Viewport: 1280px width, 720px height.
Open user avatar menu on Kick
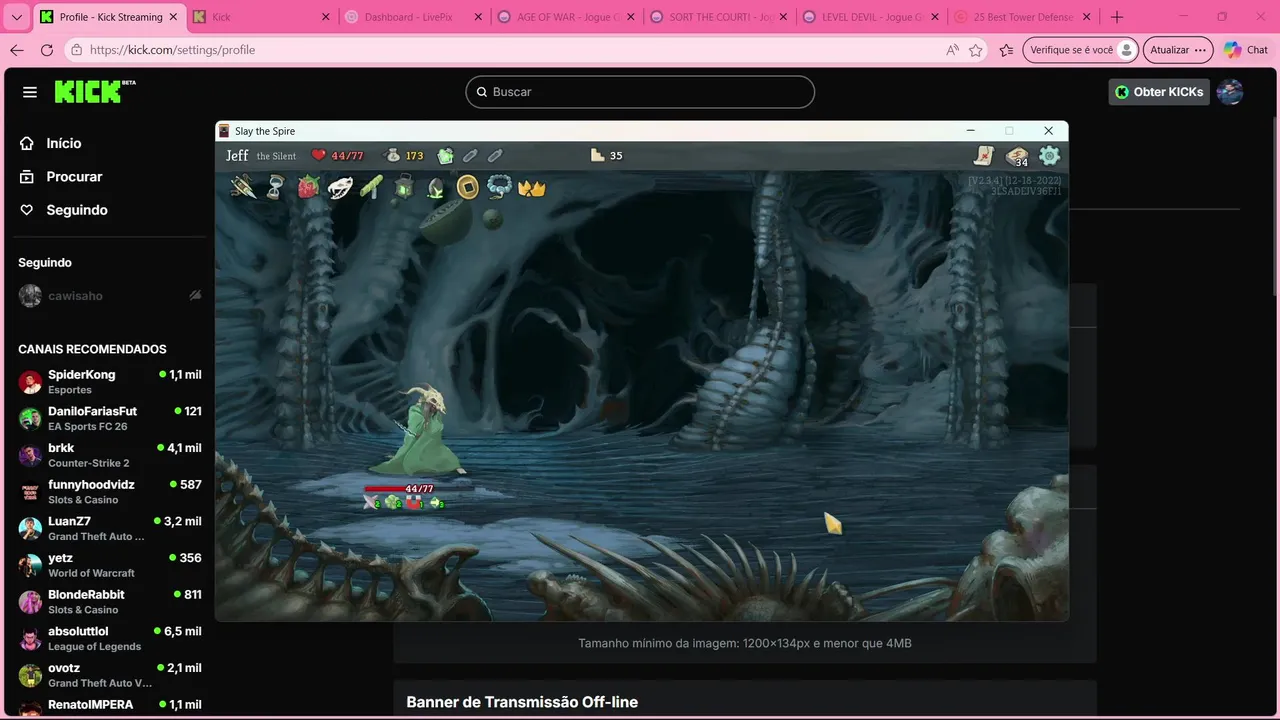(x=1230, y=92)
